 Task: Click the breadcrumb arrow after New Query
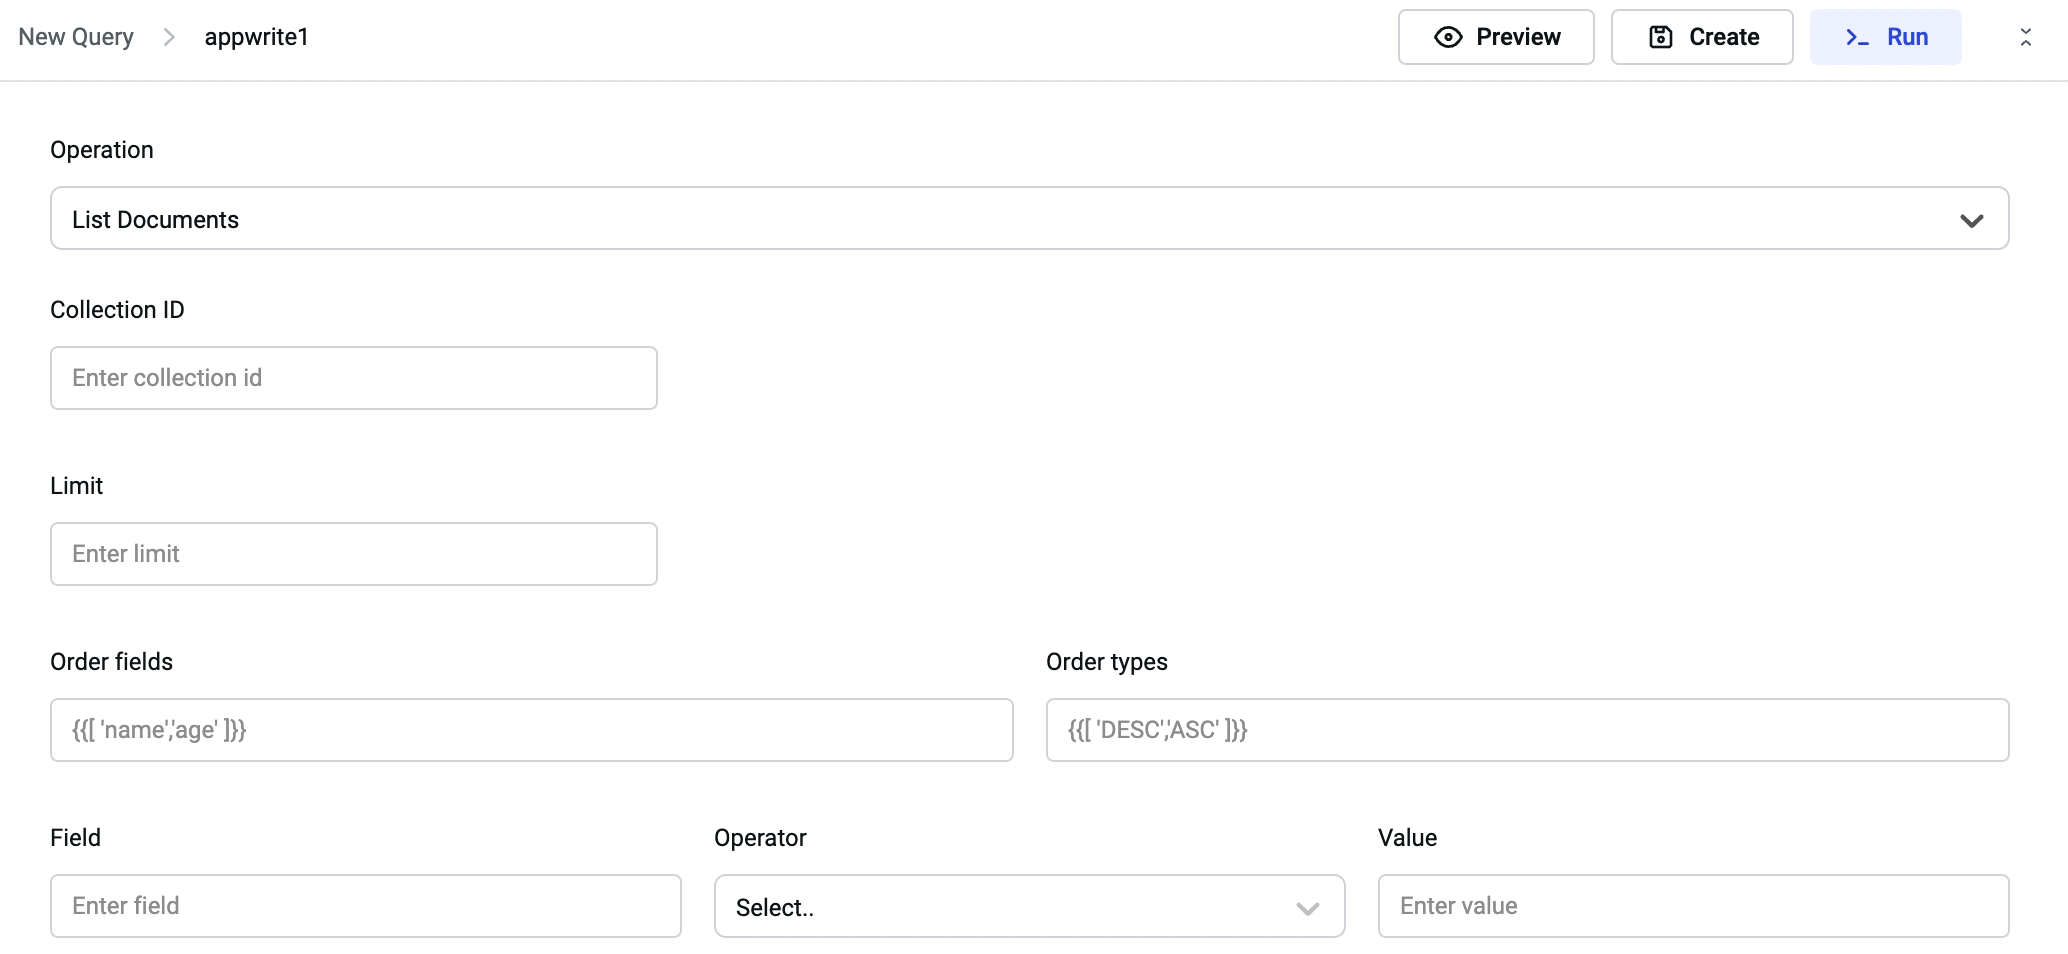pyautogui.click(x=169, y=37)
